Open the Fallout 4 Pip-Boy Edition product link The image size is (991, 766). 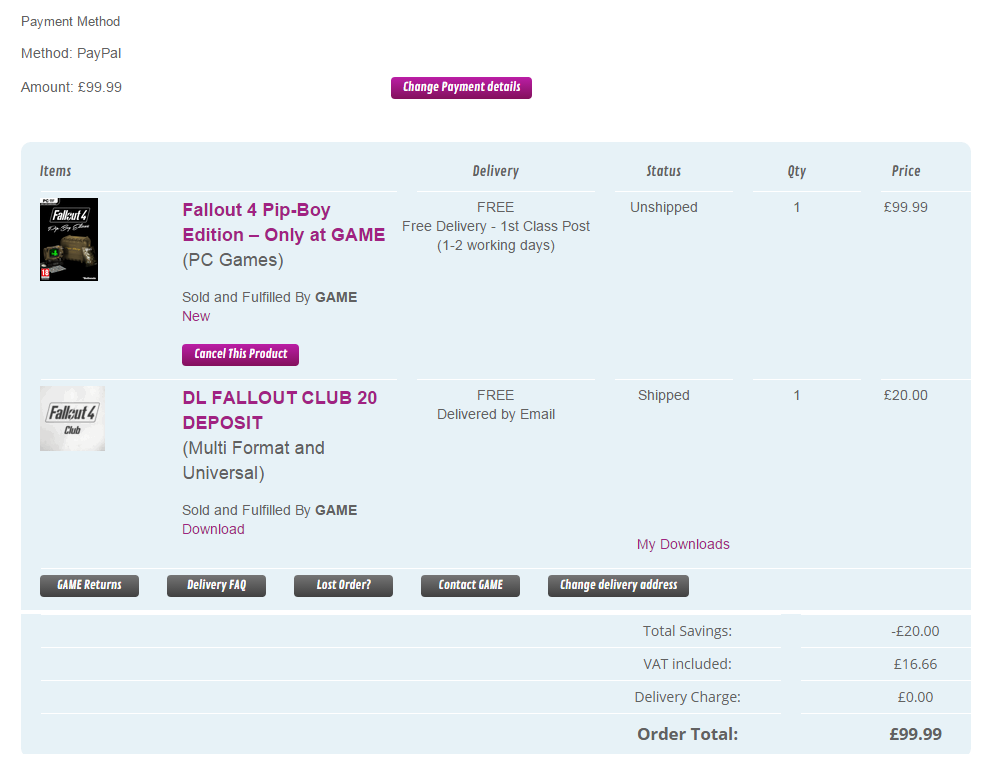click(283, 222)
